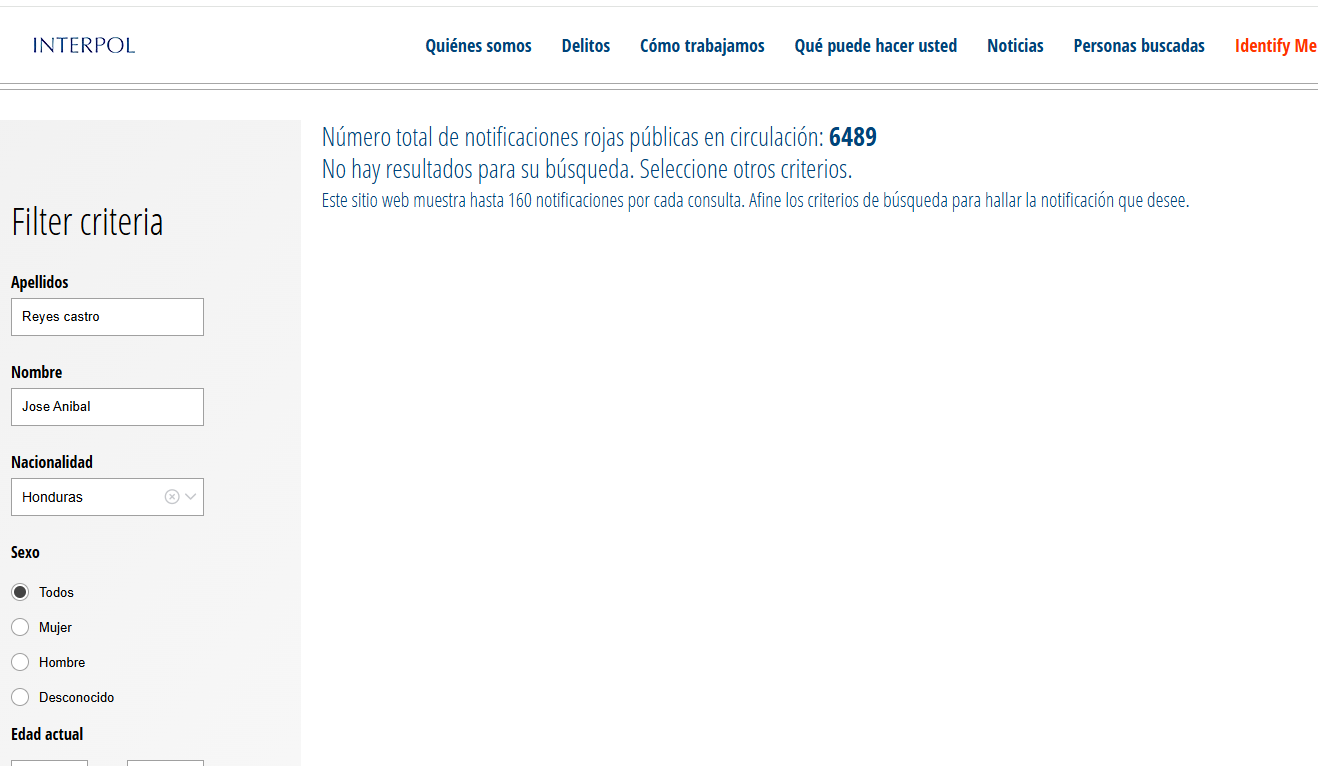Visit the Noticias section
1318x766 pixels.
[x=1015, y=46]
